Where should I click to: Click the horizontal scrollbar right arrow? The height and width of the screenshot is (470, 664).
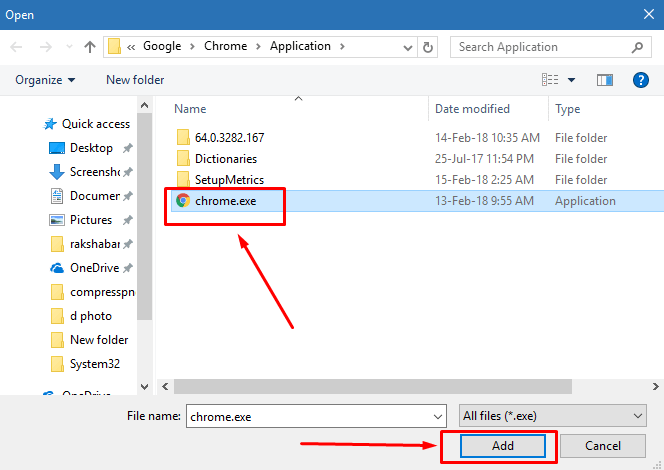point(656,386)
